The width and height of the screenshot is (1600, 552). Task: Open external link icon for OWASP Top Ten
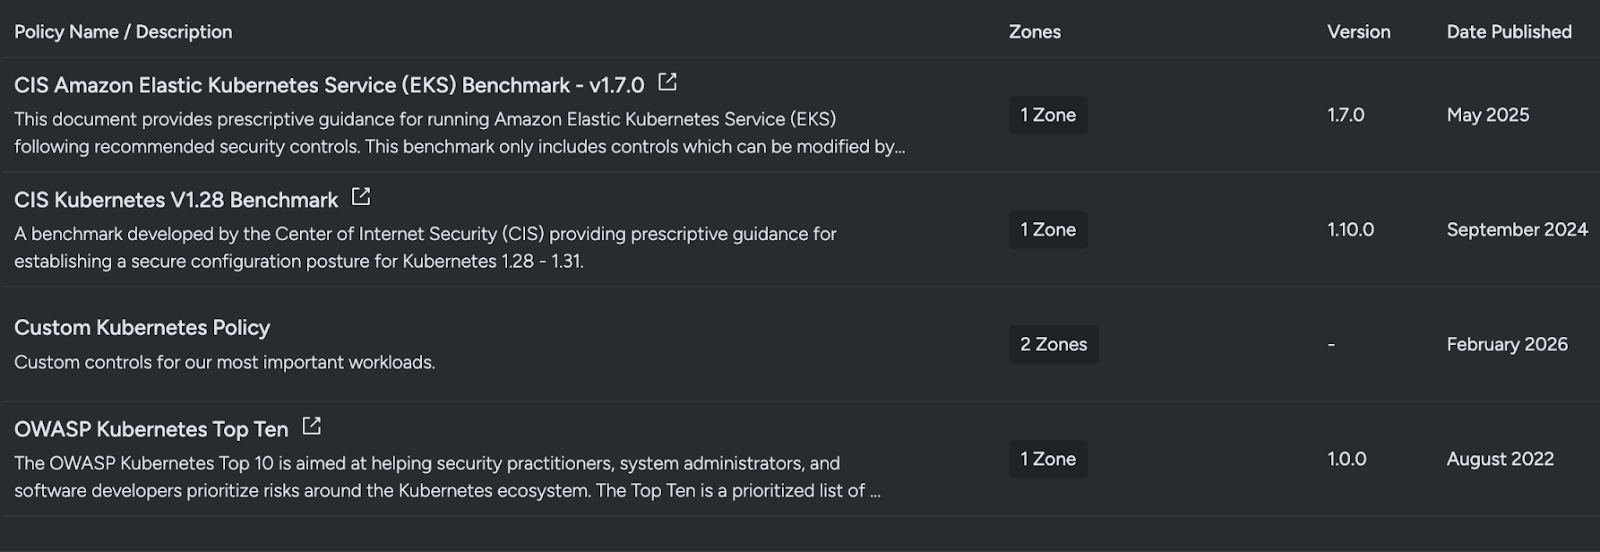coord(312,427)
